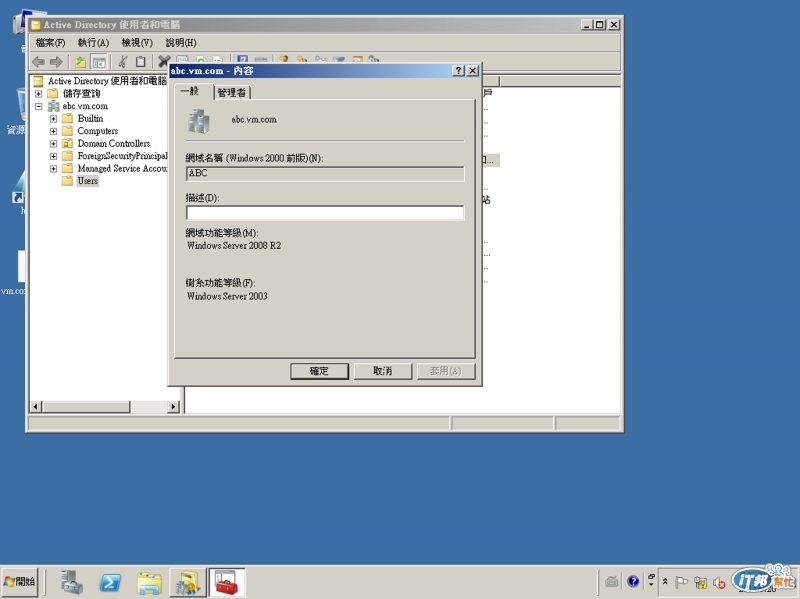Click the keyboard icon near the tray
Image resolution: width=800 pixels, height=599 pixels.
point(612,581)
